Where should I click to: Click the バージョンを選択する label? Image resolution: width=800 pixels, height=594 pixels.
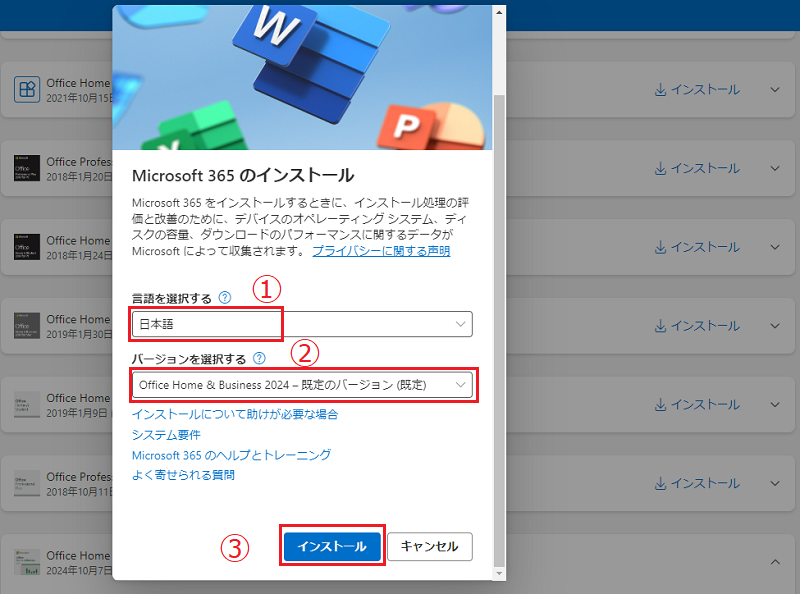click(189, 359)
